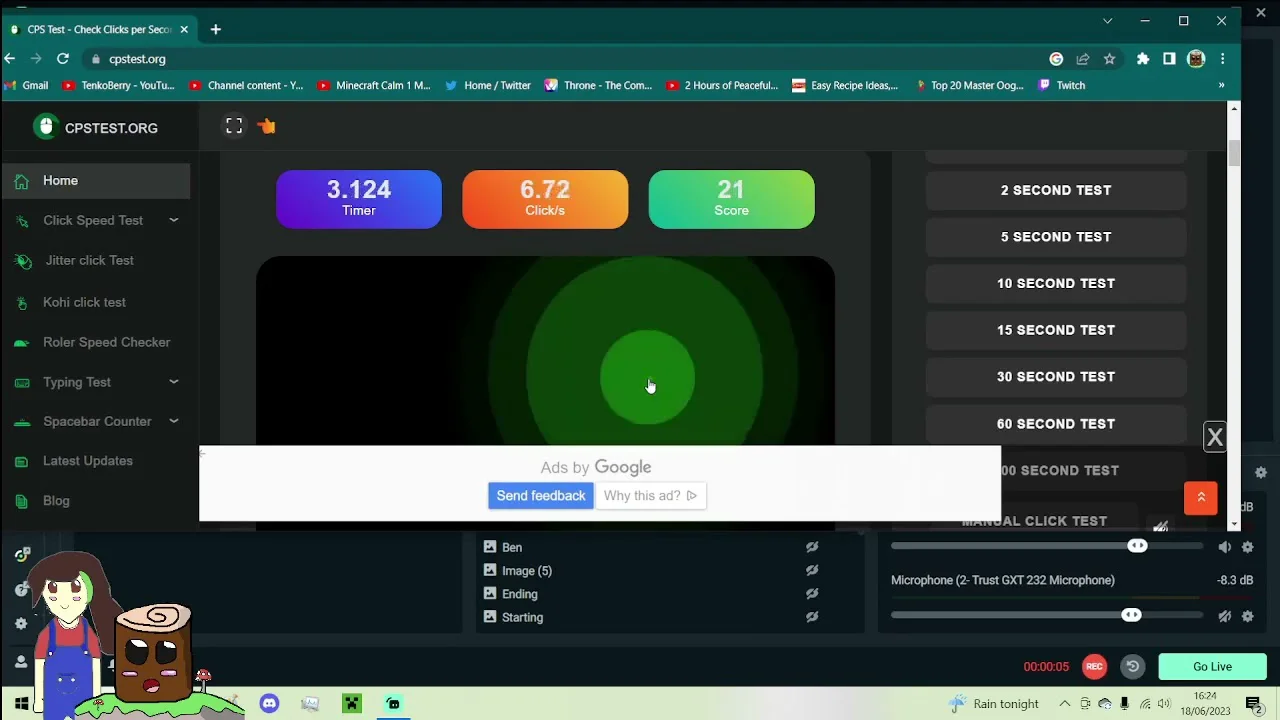
Task: Select the 10 SECOND TEST button
Action: point(1055,283)
